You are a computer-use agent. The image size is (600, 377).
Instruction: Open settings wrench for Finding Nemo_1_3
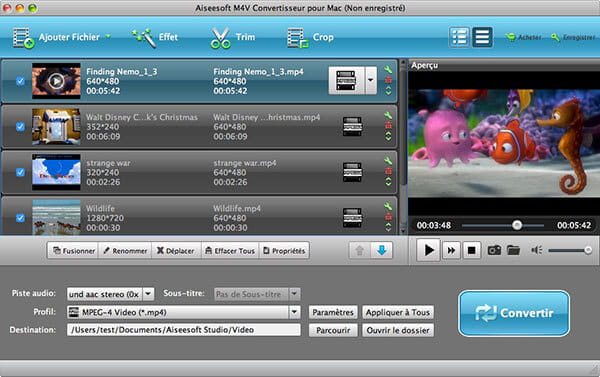click(388, 70)
